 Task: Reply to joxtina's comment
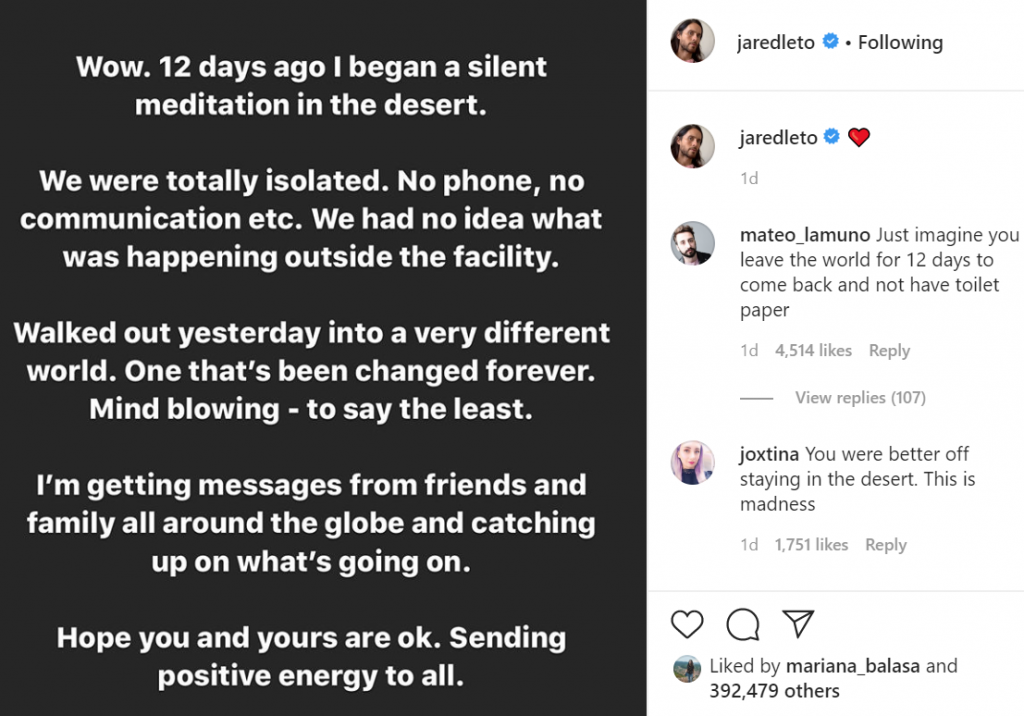[885, 544]
